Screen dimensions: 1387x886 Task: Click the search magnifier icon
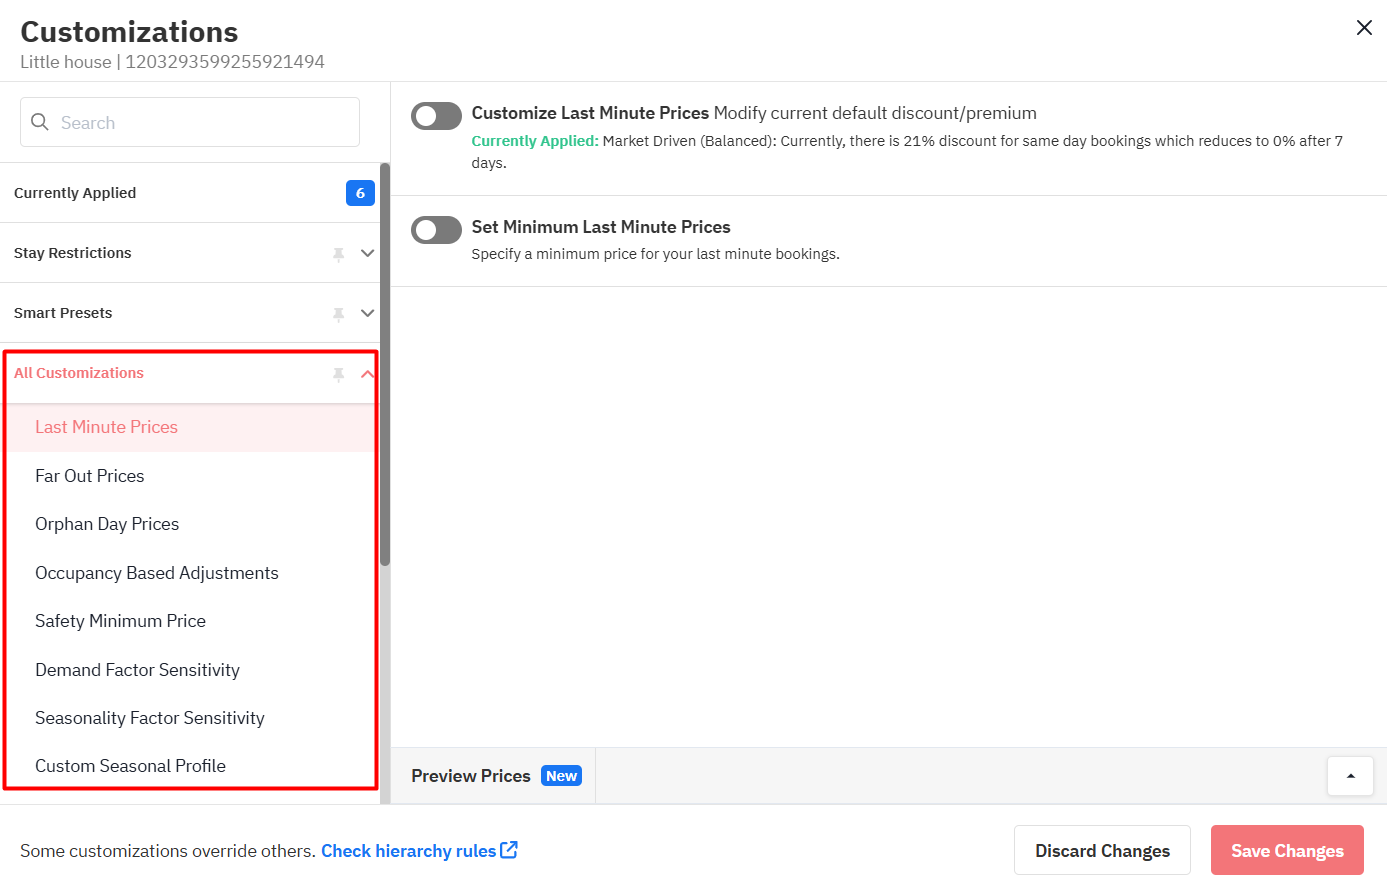tap(40, 122)
